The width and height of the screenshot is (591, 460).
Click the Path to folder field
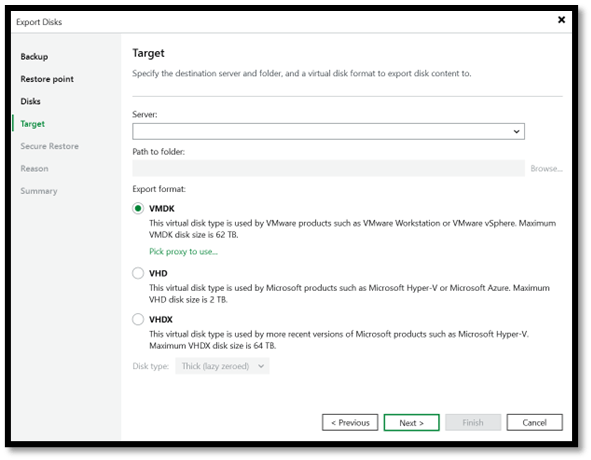click(x=328, y=169)
